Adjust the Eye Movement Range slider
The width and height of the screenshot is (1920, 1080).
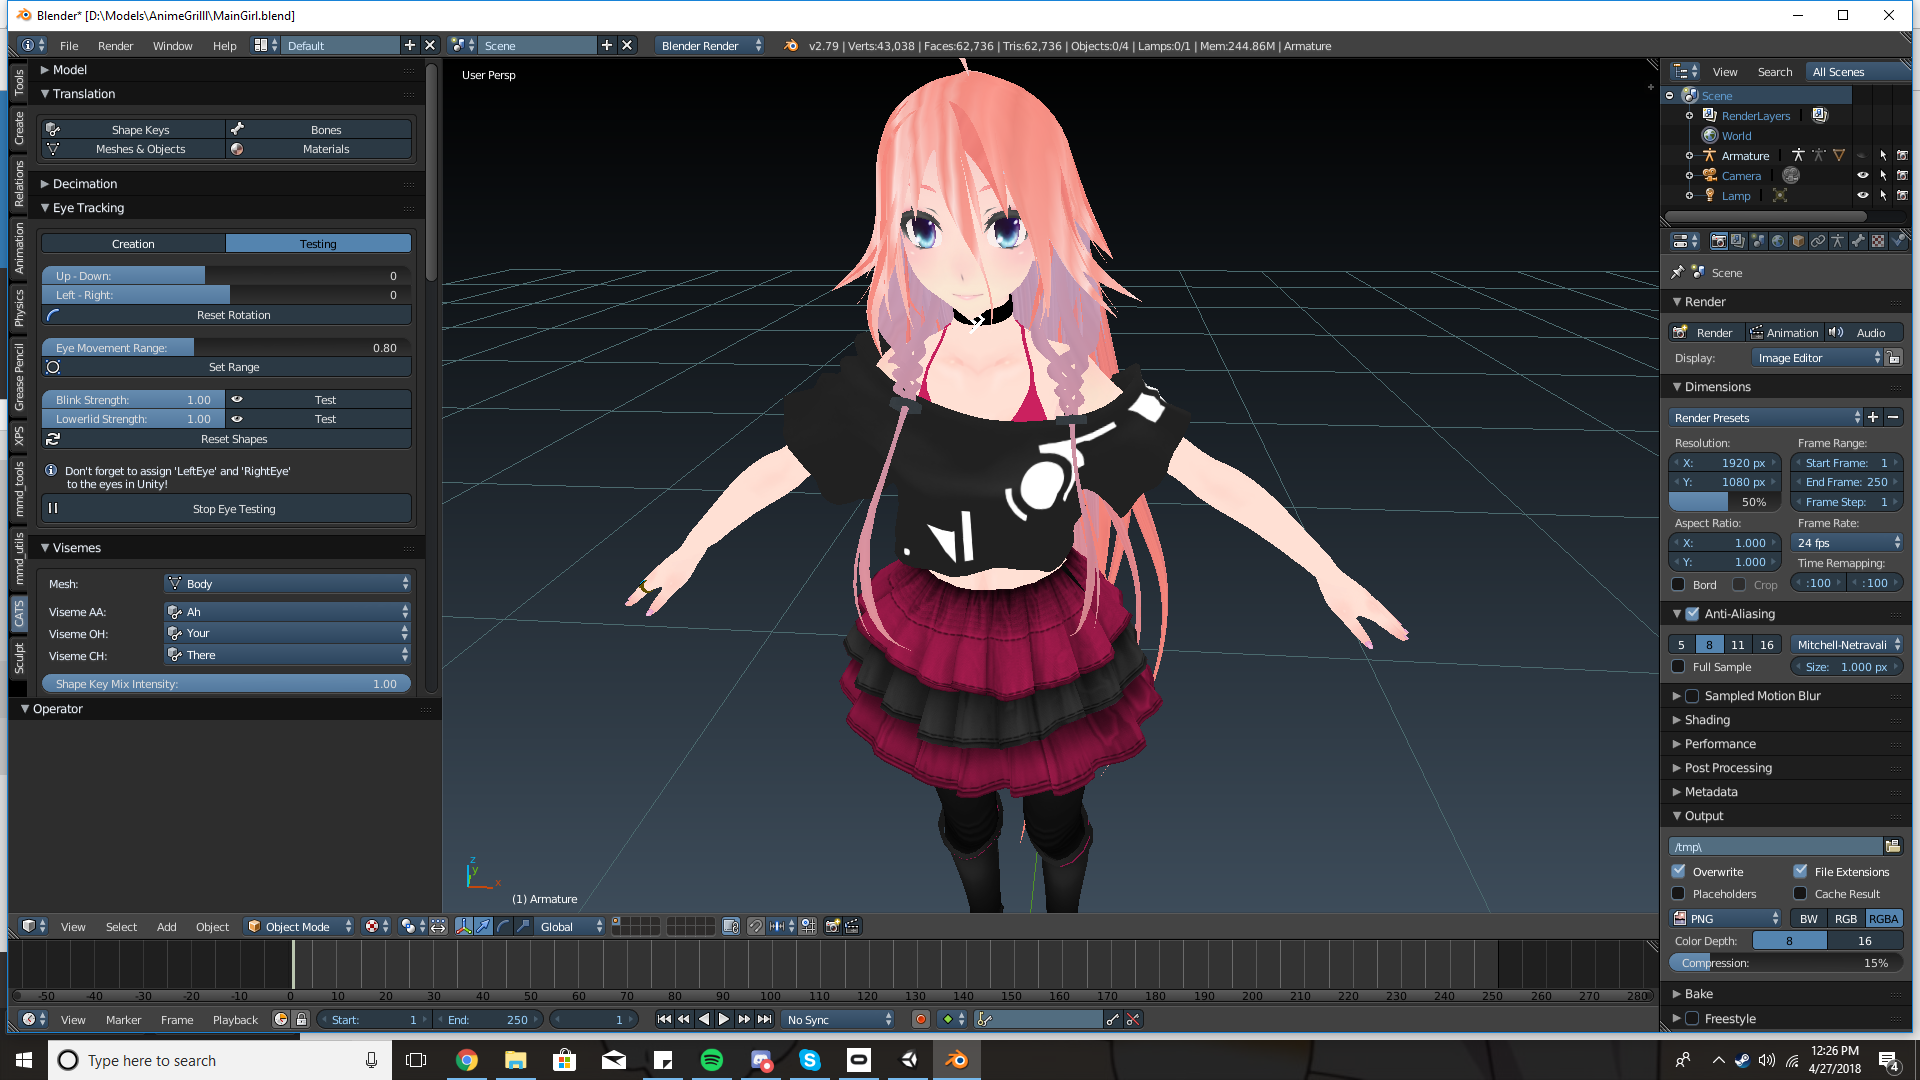(x=226, y=347)
